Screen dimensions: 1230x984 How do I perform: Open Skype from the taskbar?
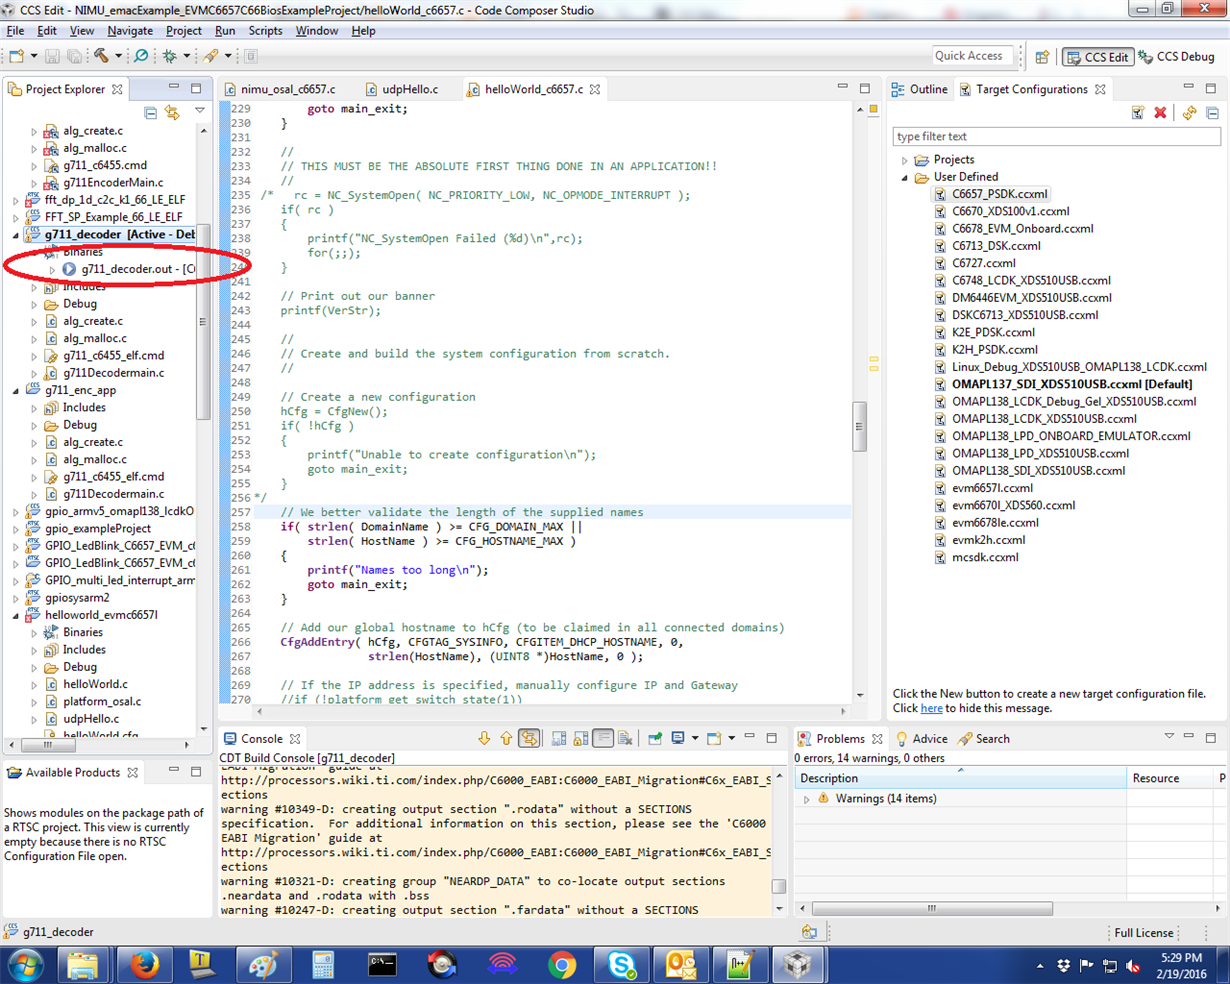(622, 965)
